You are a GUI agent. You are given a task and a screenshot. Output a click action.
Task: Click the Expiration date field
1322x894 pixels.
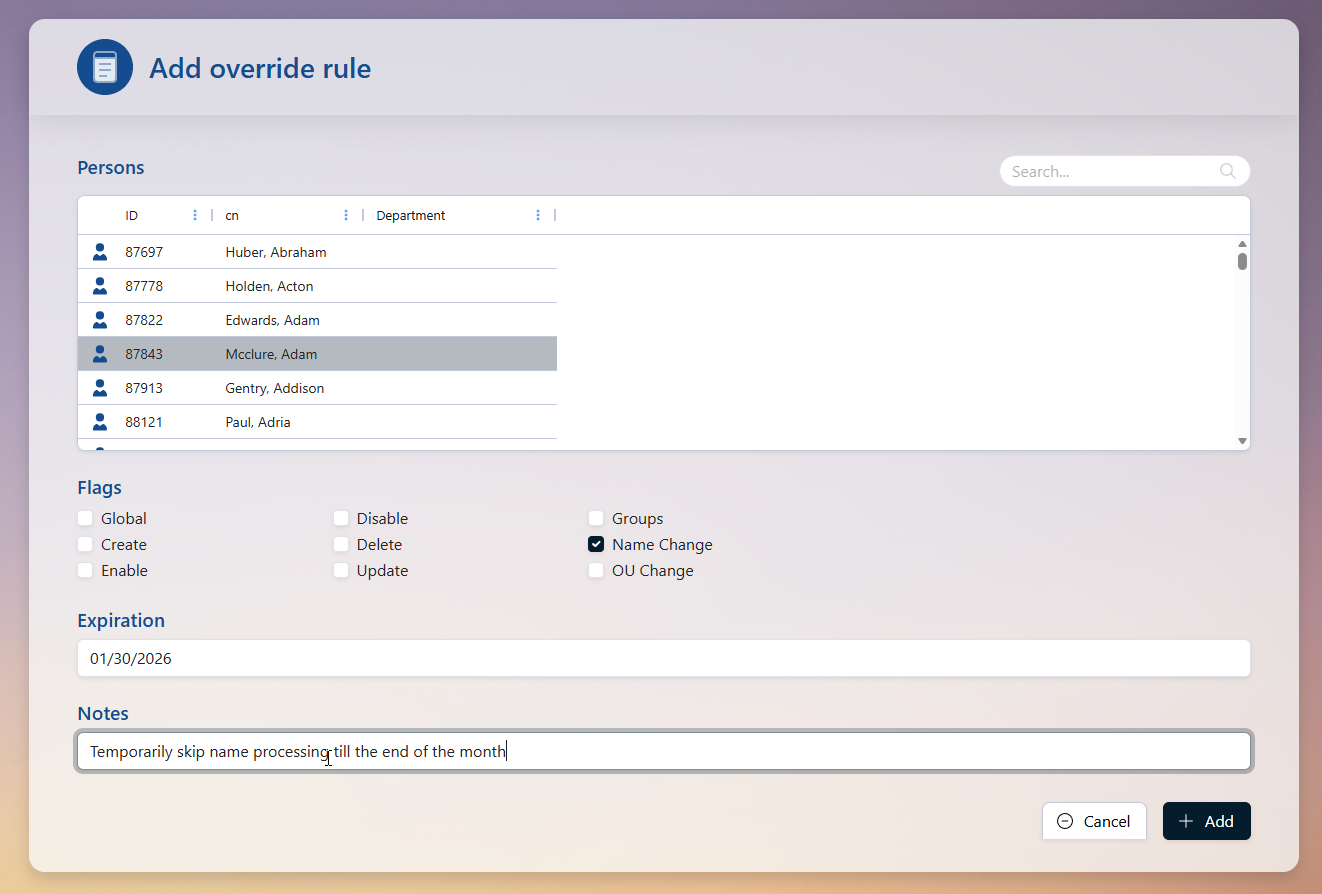click(x=663, y=659)
